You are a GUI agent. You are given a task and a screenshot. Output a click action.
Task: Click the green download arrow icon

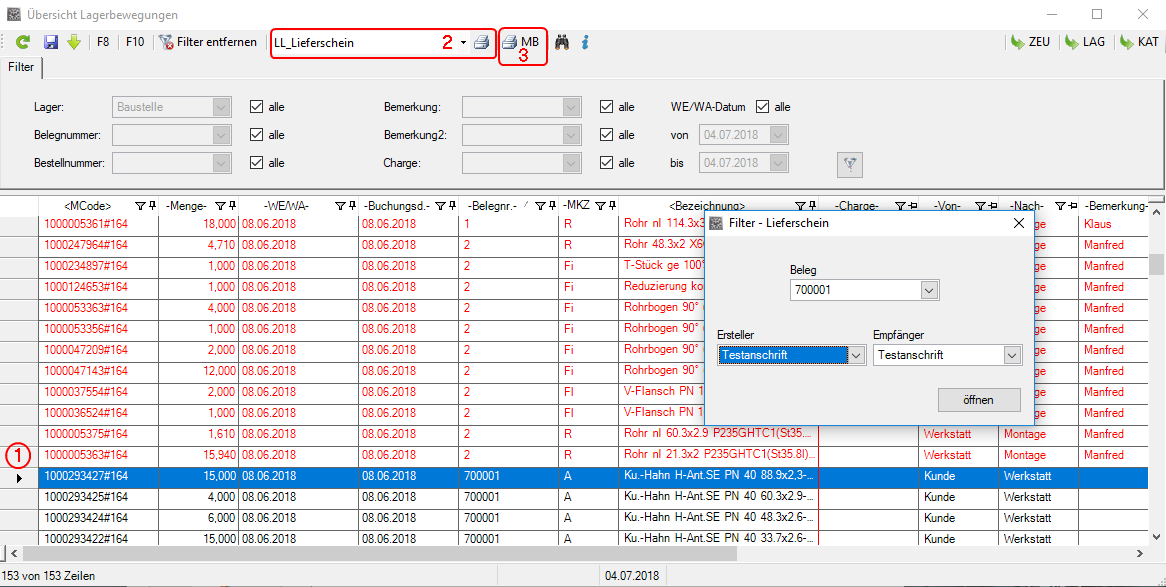74,43
